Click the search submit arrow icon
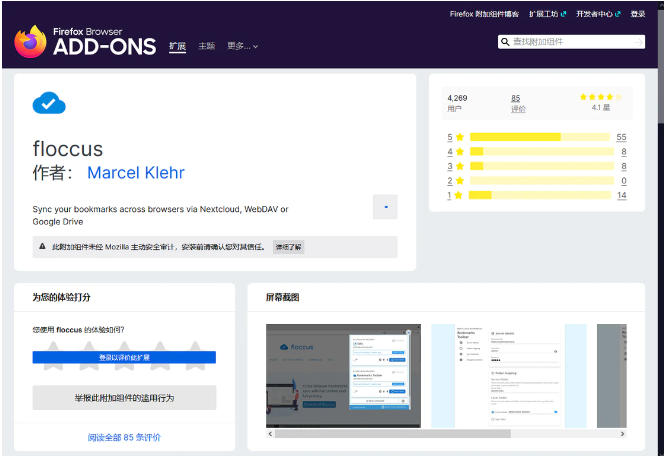 click(638, 41)
